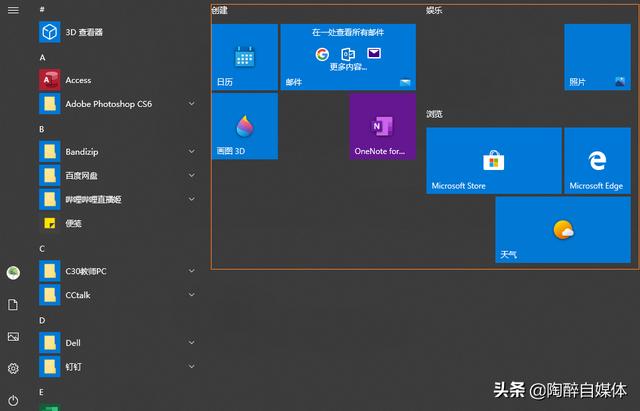Open the 3D 查看器 app icon

click(x=49, y=32)
